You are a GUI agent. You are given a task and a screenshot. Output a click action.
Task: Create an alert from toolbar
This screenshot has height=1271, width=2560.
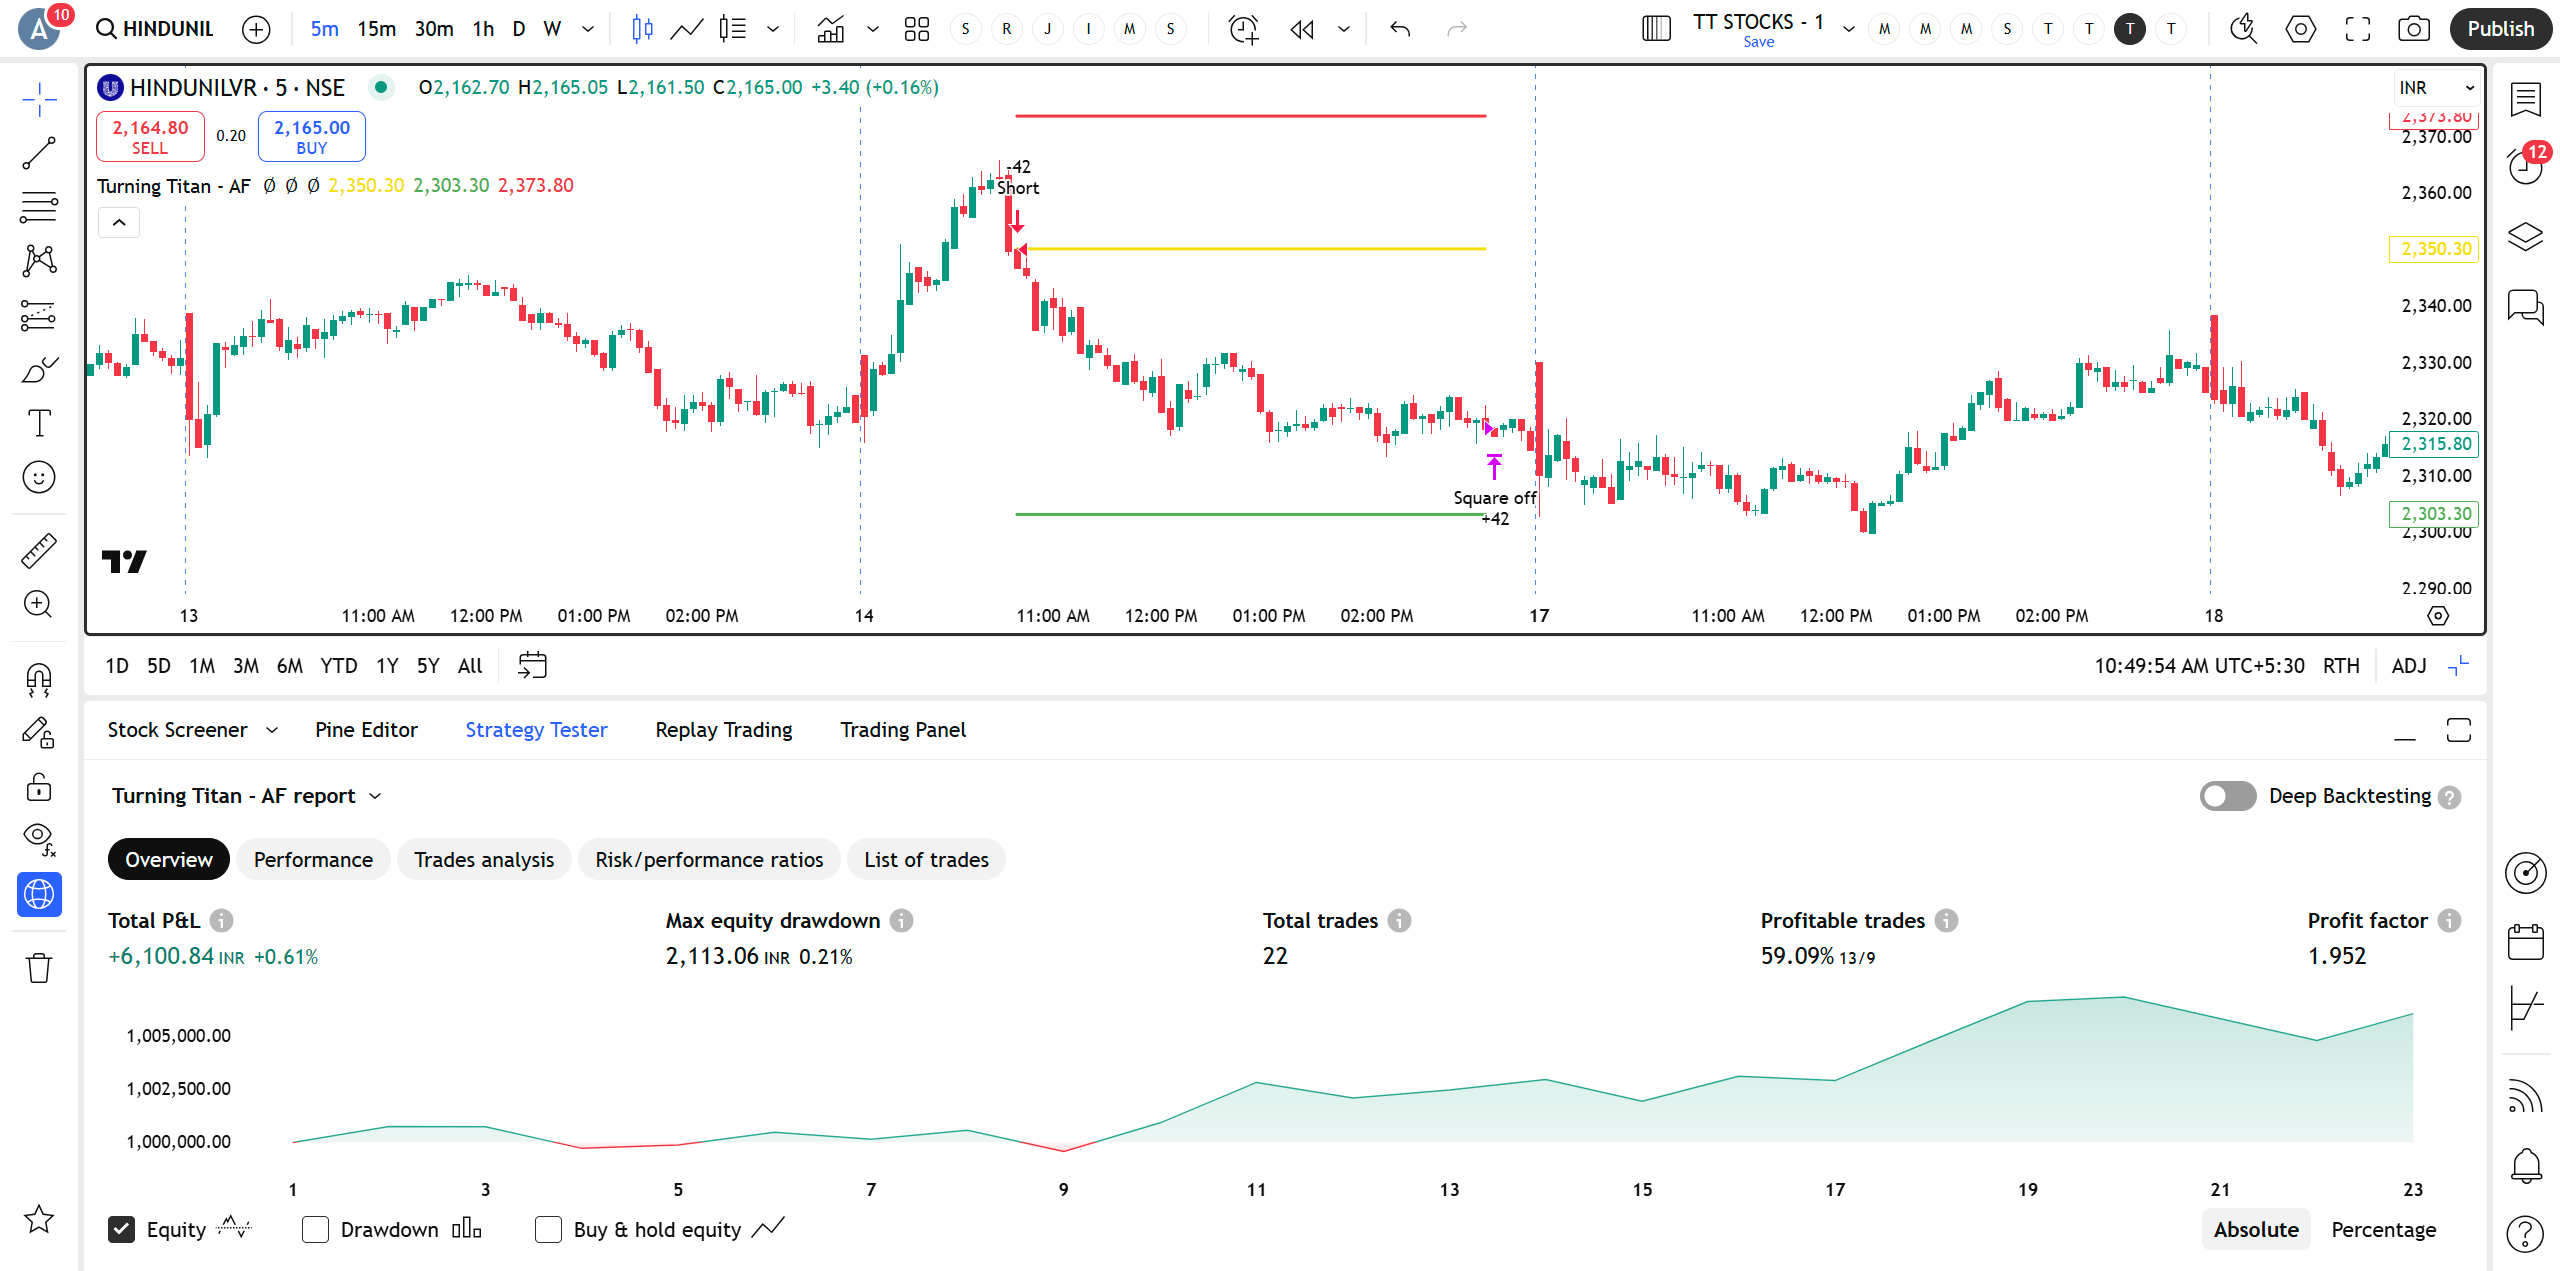tap(1243, 29)
